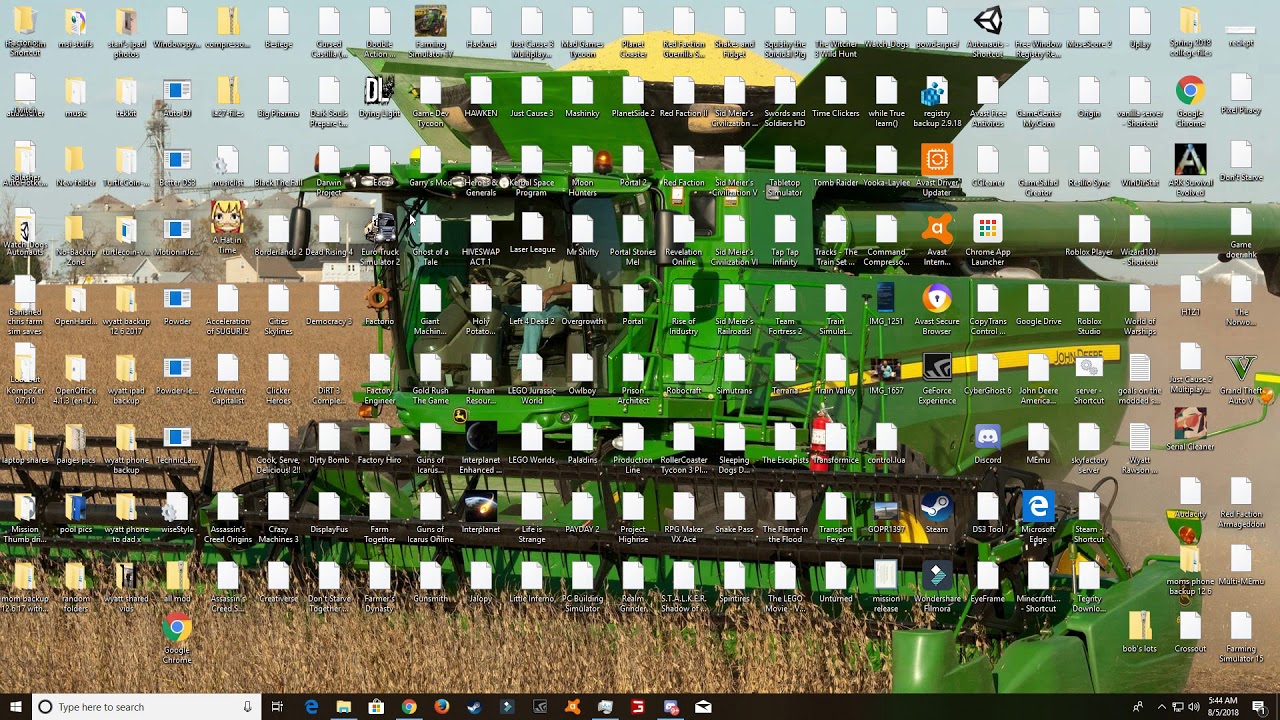Open the volume control in tray
Image resolution: width=1280 pixels, height=720 pixels.
click(x=1194, y=707)
